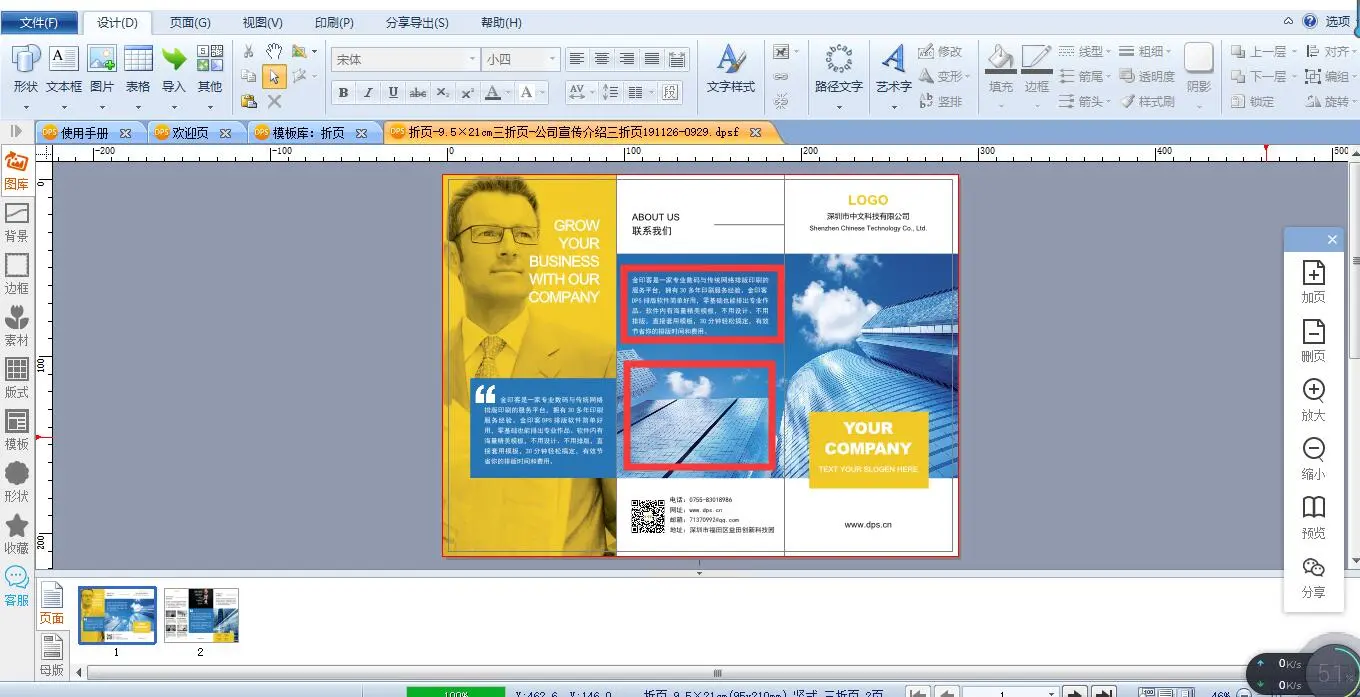This screenshot has height=697, width=1360.
Task: Click the 样式刷 format painter button
Action: point(1148,101)
